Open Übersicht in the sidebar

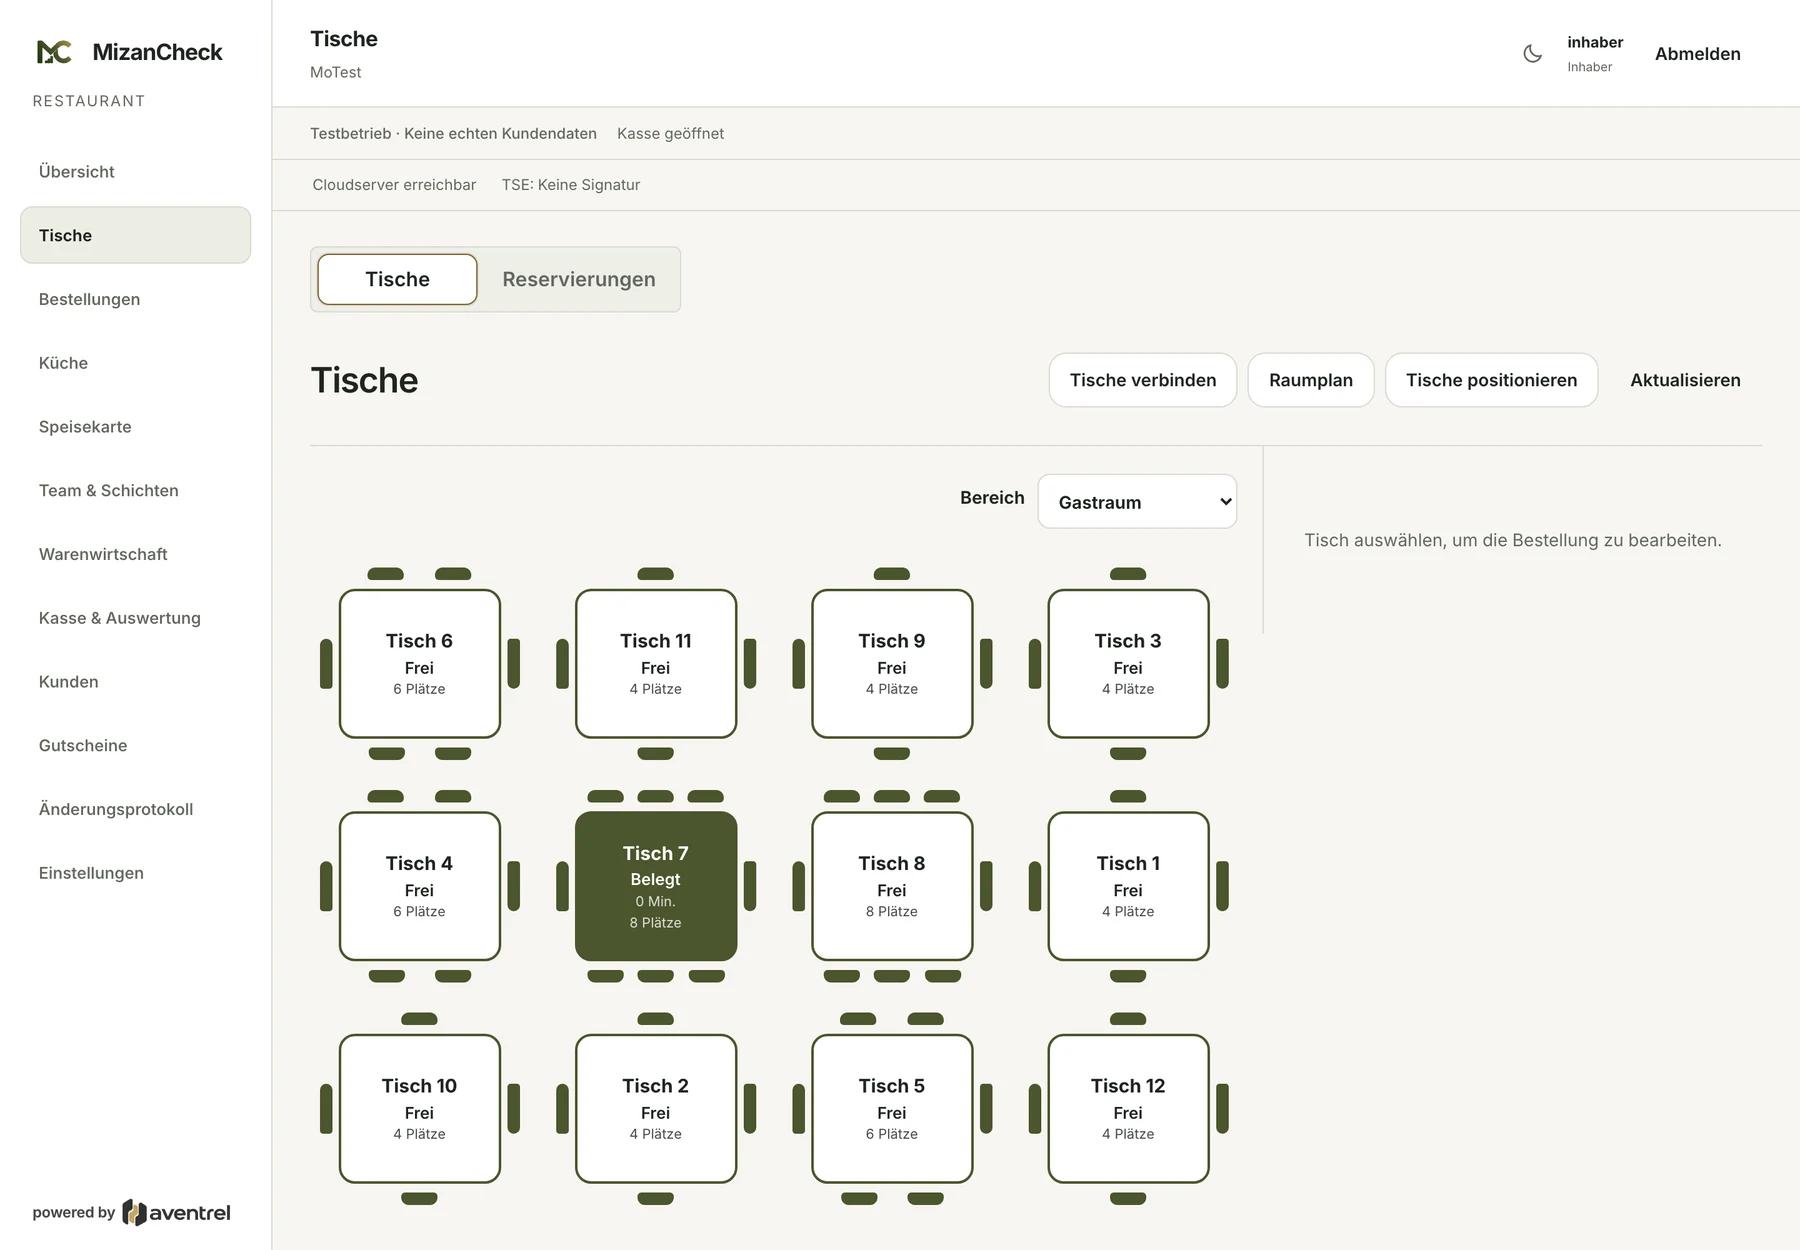(x=135, y=172)
